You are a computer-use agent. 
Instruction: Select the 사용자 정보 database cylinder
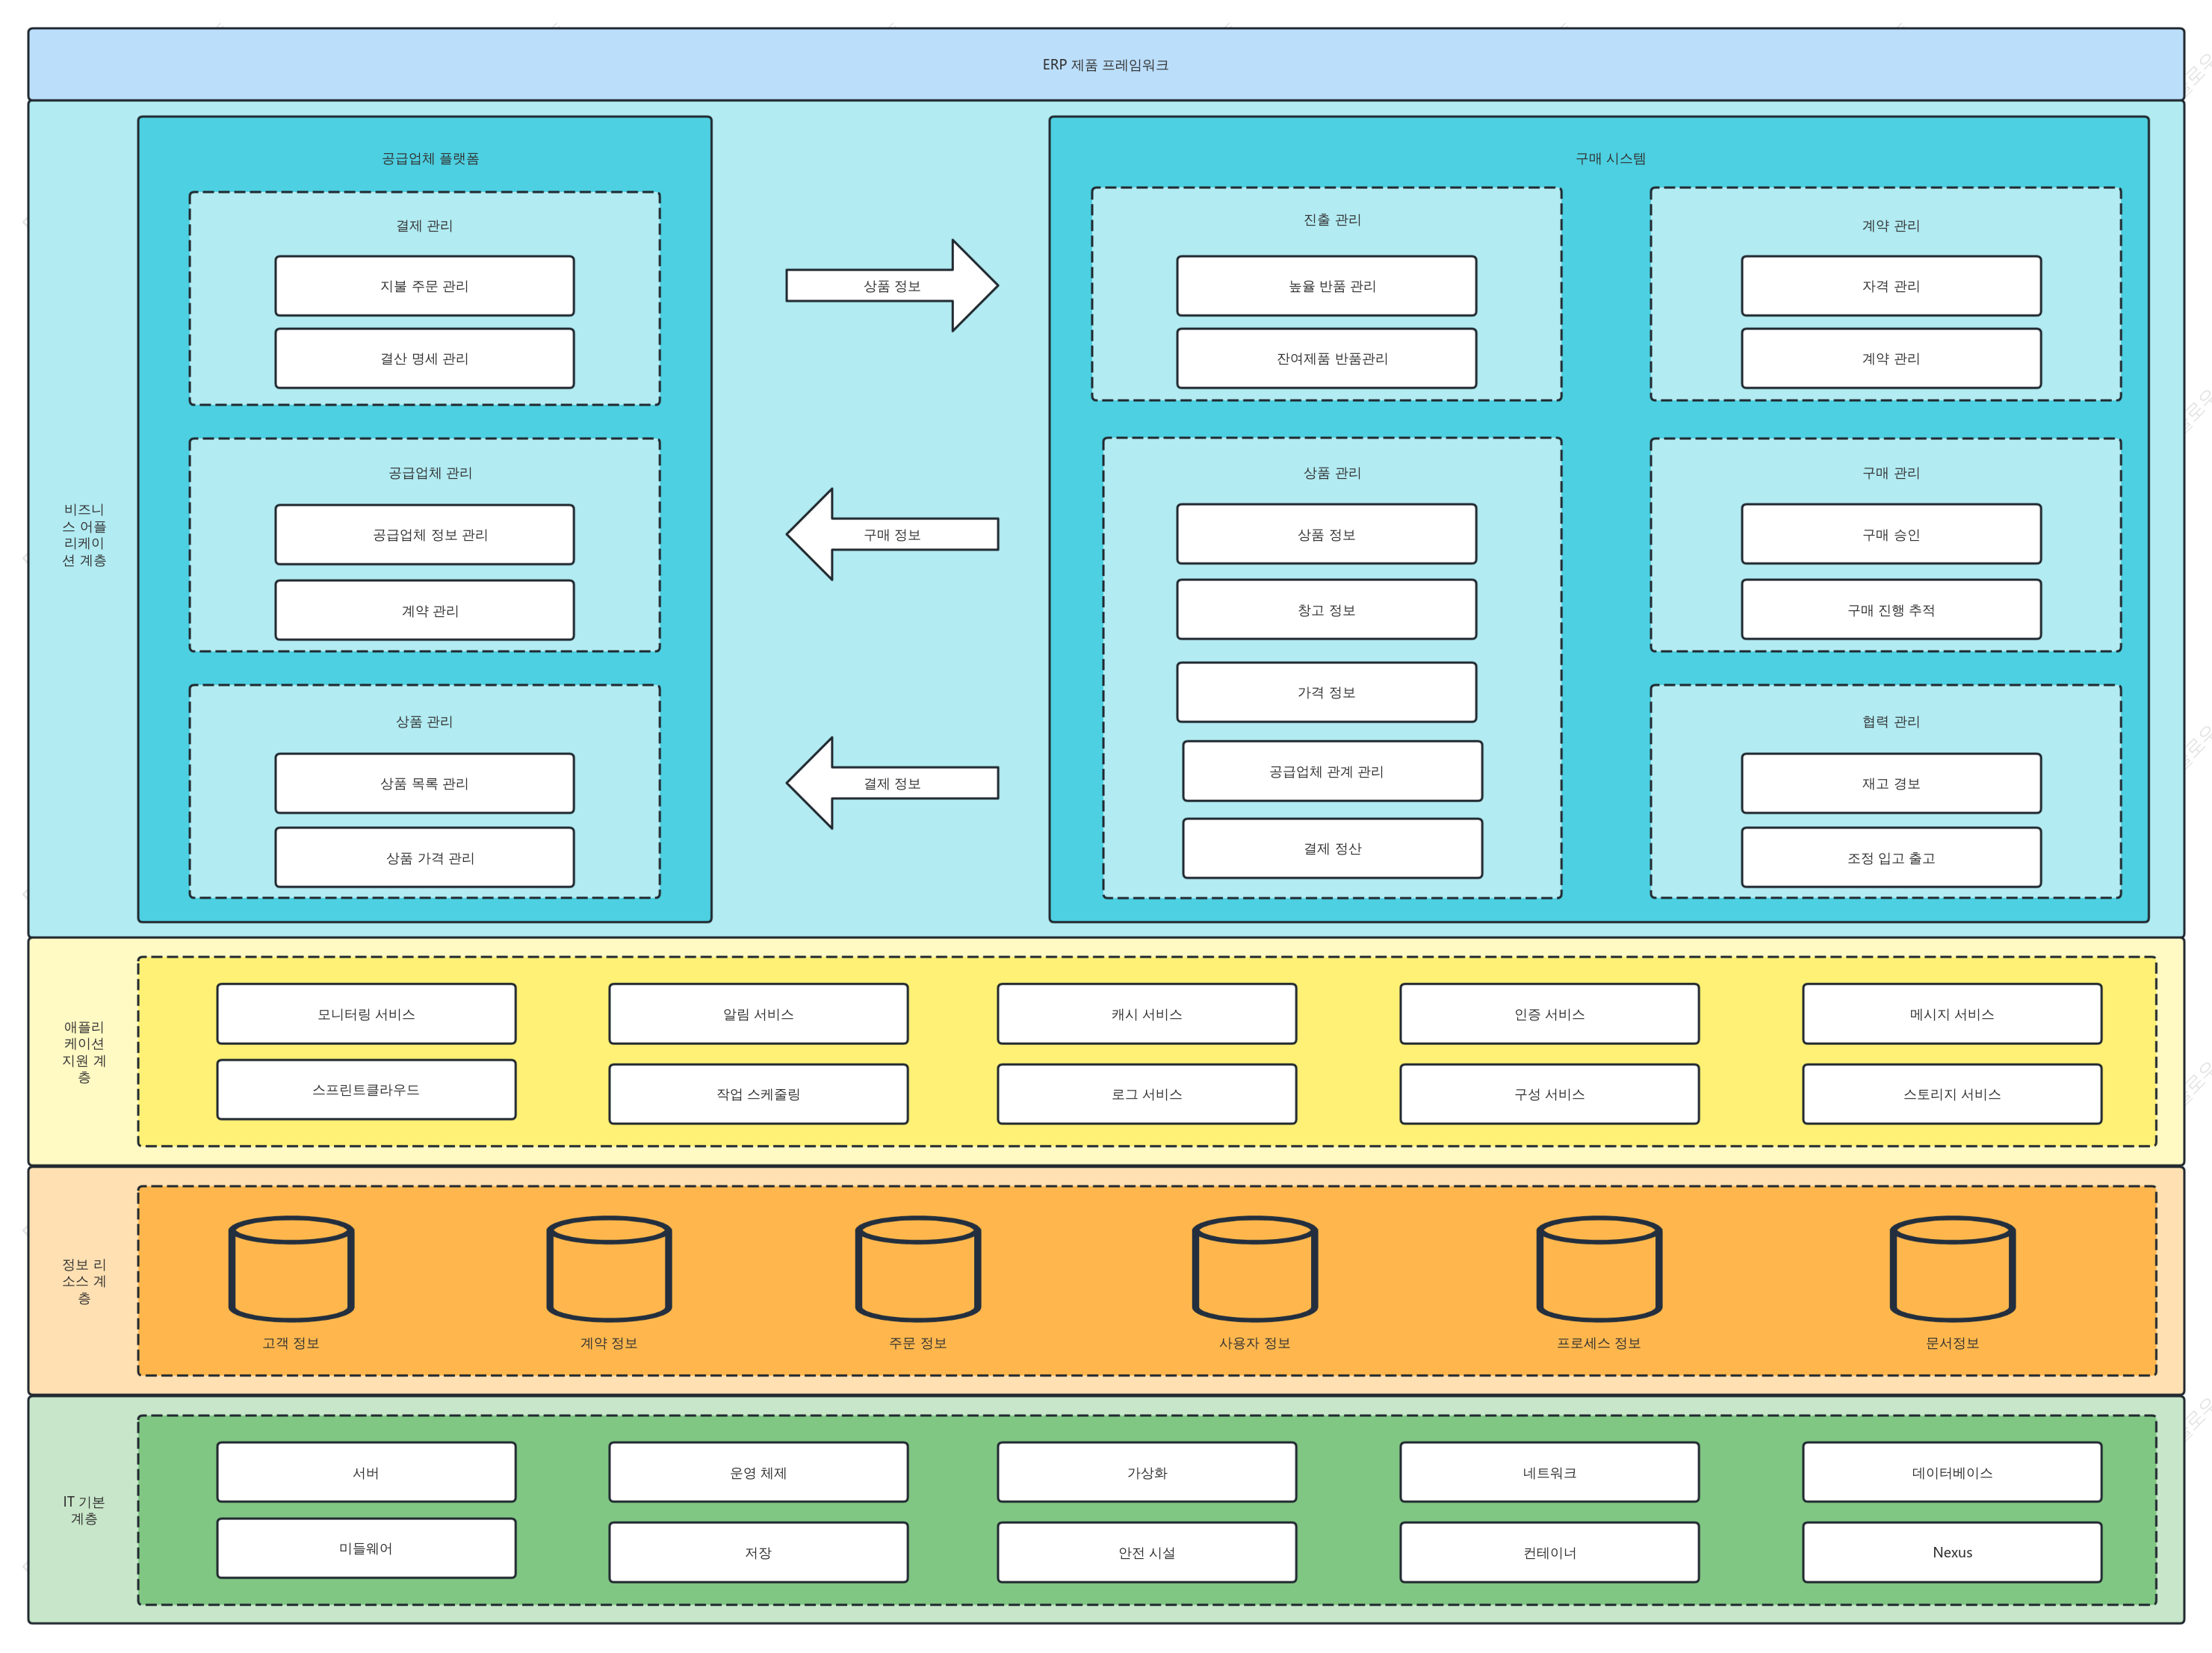[x=1255, y=1268]
